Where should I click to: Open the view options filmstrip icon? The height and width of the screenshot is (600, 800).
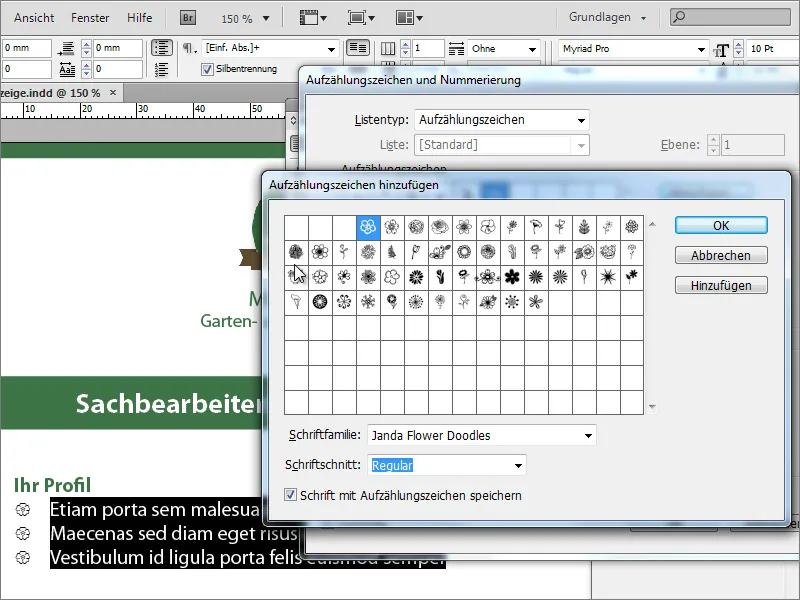tap(312, 18)
